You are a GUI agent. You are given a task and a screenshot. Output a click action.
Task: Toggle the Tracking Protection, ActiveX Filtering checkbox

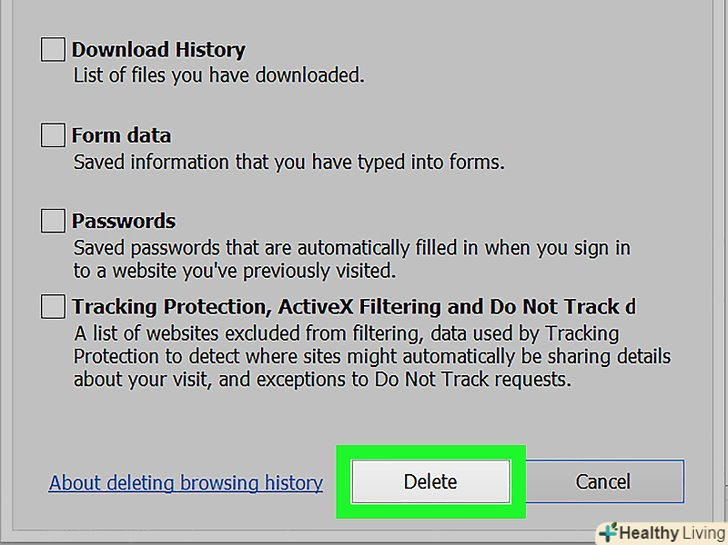point(53,306)
